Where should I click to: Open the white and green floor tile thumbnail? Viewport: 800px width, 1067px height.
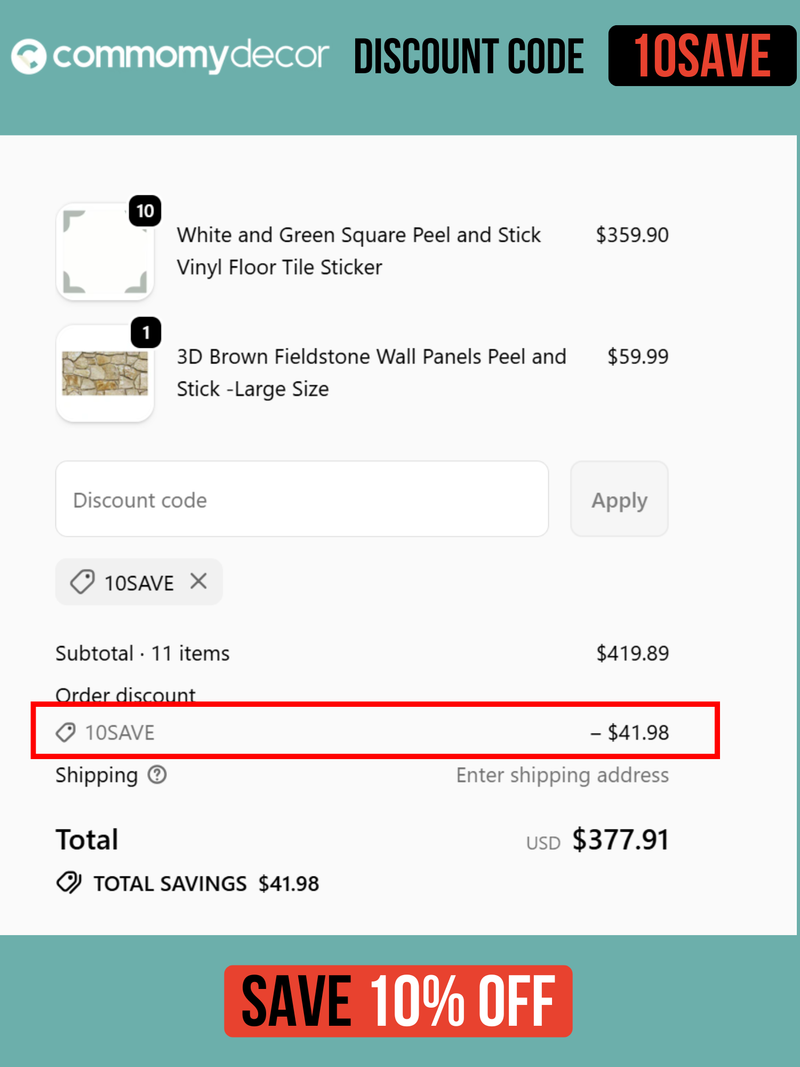[105, 252]
